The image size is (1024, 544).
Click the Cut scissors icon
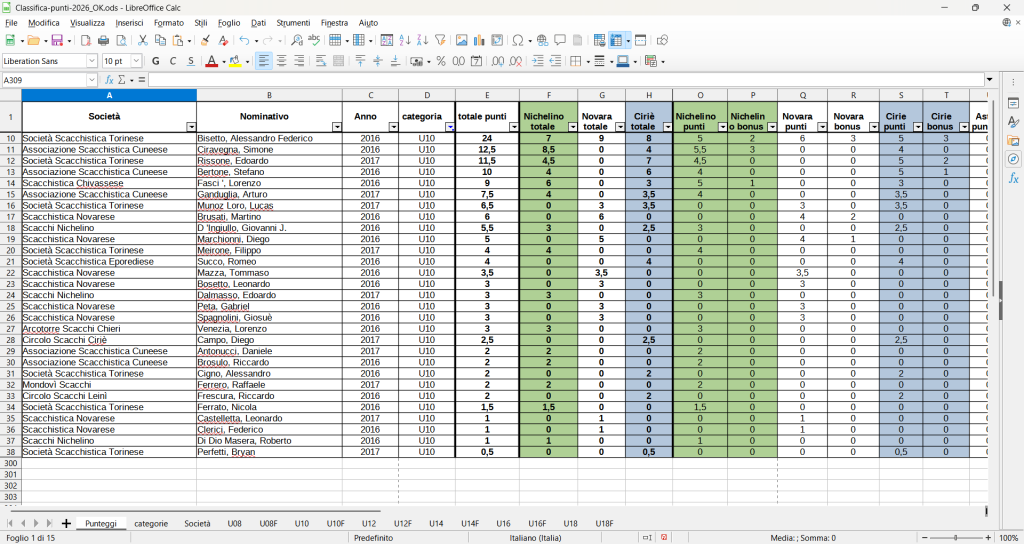[x=143, y=40]
